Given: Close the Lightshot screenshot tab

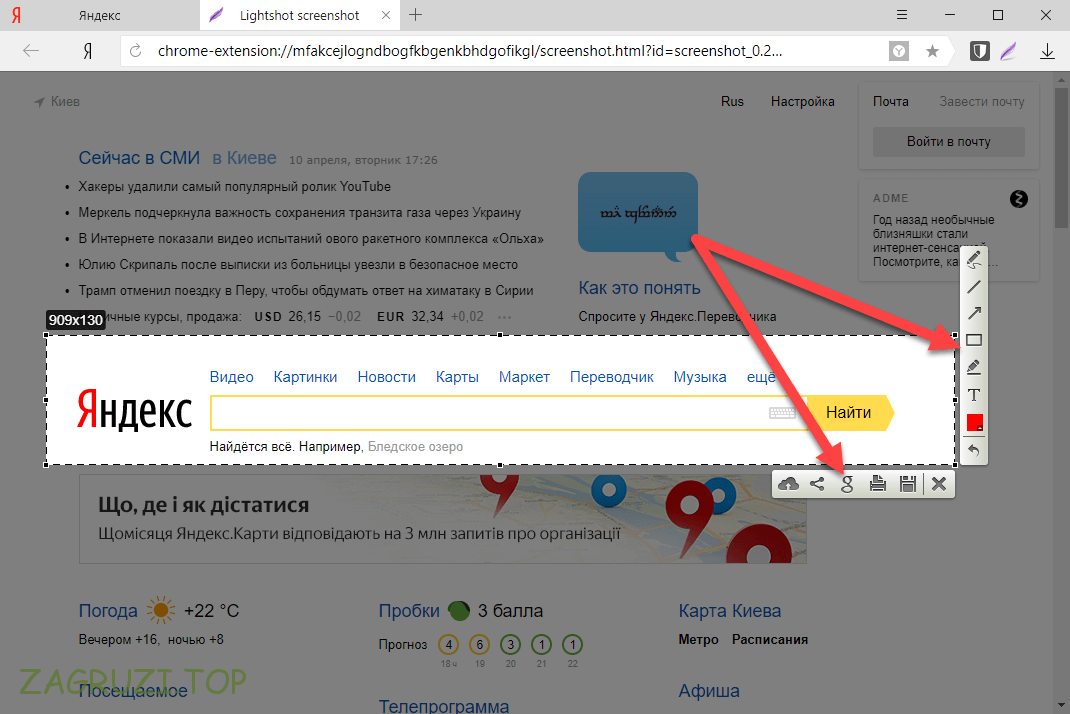Looking at the screenshot, I should tap(386, 15).
